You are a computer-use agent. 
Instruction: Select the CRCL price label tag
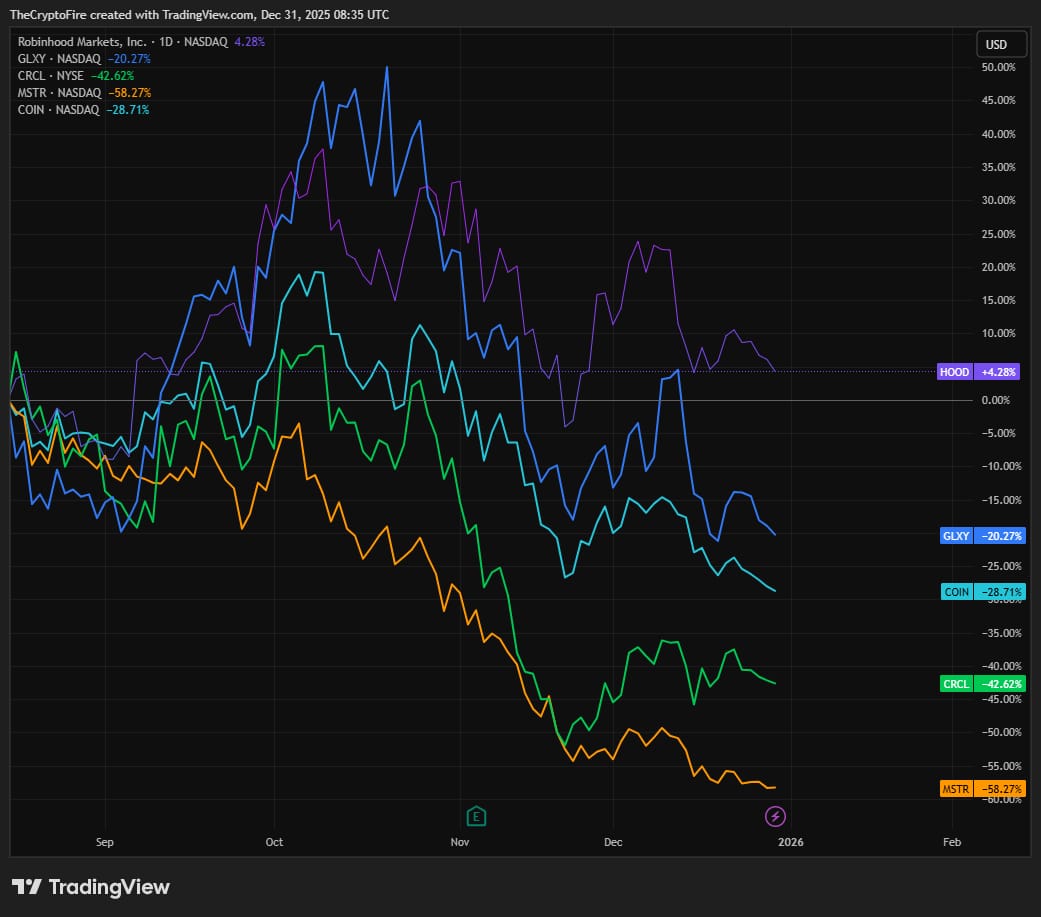click(983, 684)
